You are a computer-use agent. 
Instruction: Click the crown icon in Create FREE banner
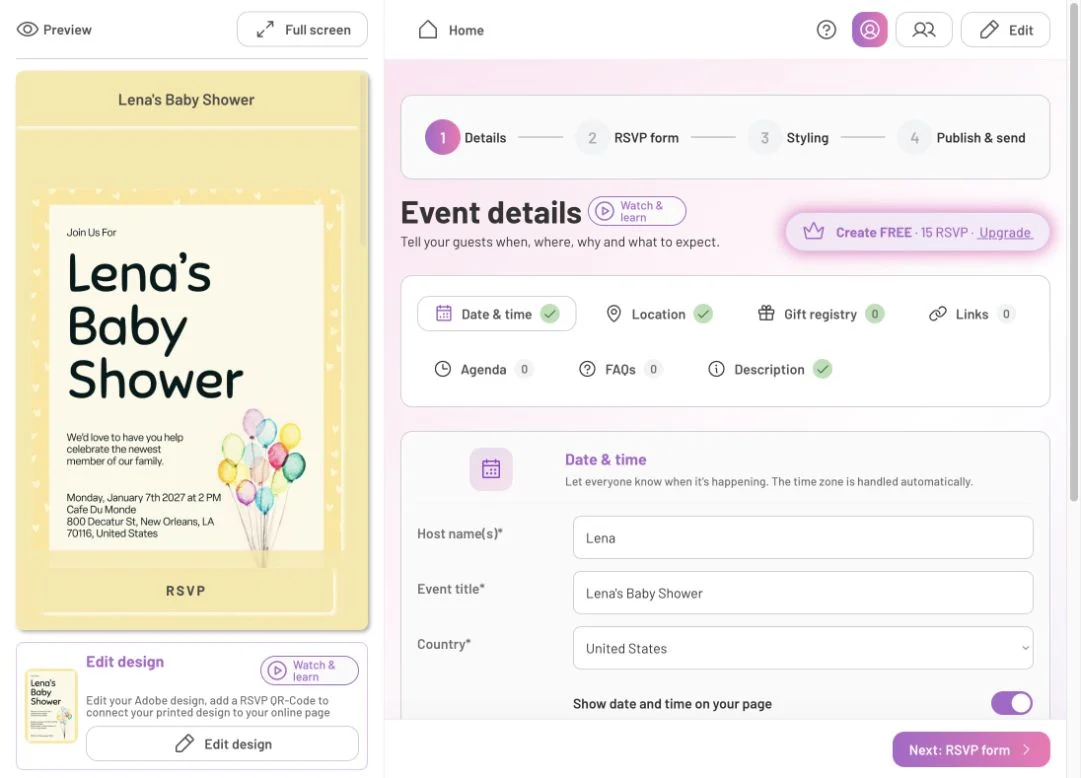point(814,232)
